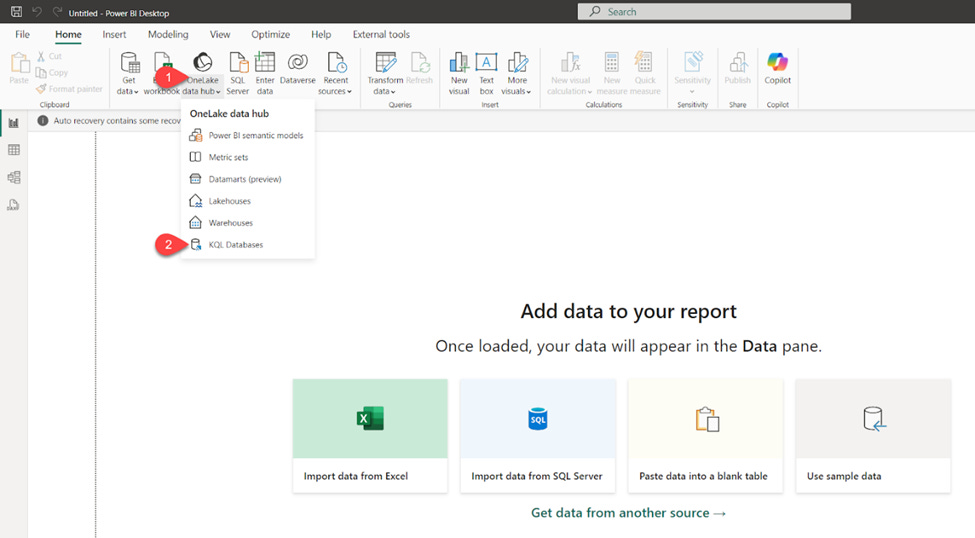
Task: Focus the Search box in title bar
Action: (x=714, y=11)
